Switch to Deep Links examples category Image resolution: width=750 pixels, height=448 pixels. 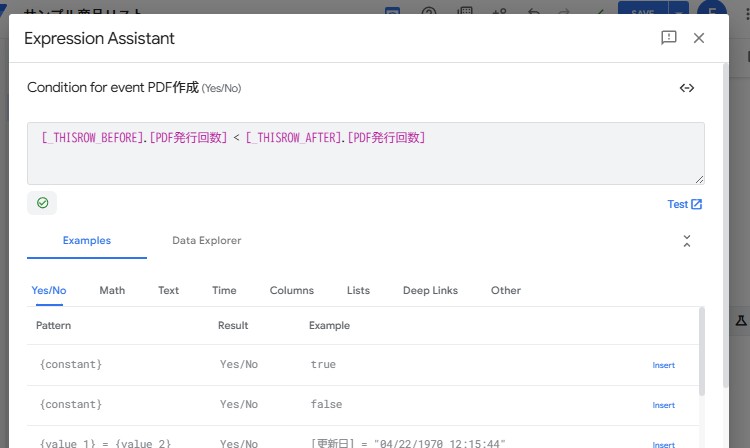pos(430,291)
